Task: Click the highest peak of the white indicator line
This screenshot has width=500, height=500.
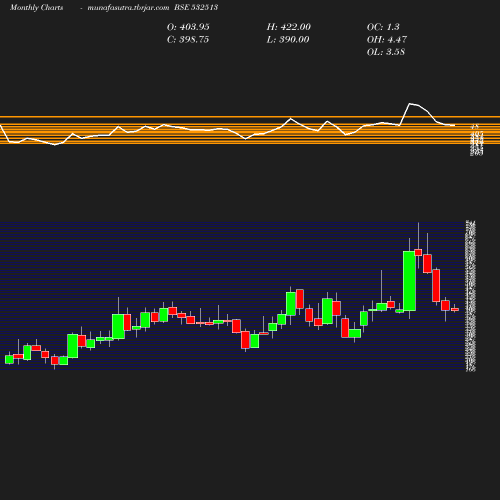Action: (x=410, y=104)
